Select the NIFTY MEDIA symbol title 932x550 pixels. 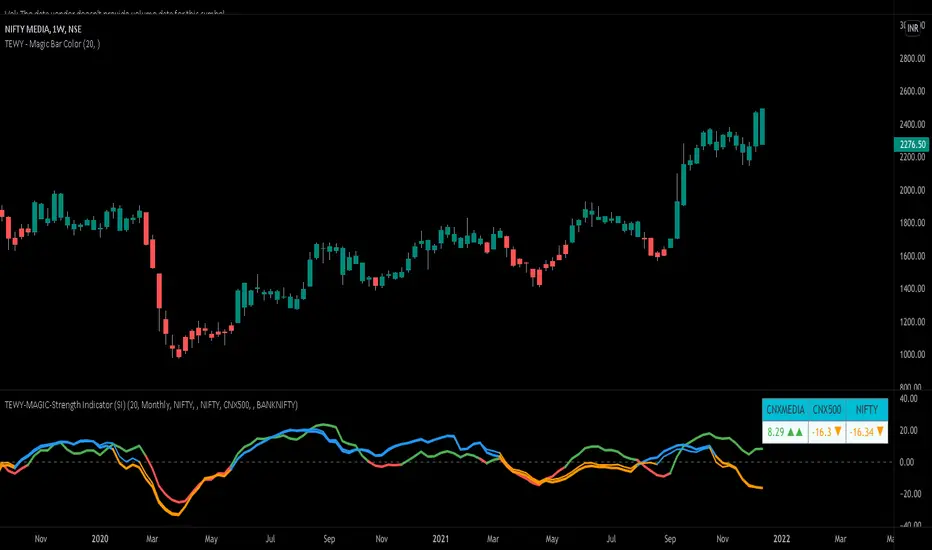(x=43, y=29)
